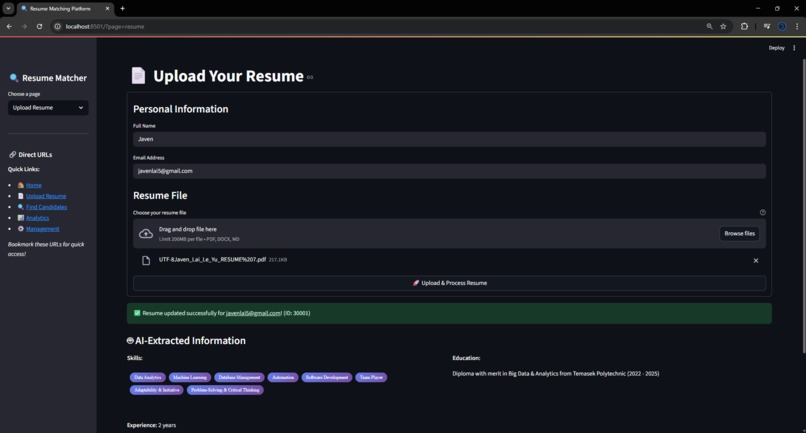Click the gear icon beside Management
Screen dimensions: 806x433
pyautogui.click(x=21, y=228)
